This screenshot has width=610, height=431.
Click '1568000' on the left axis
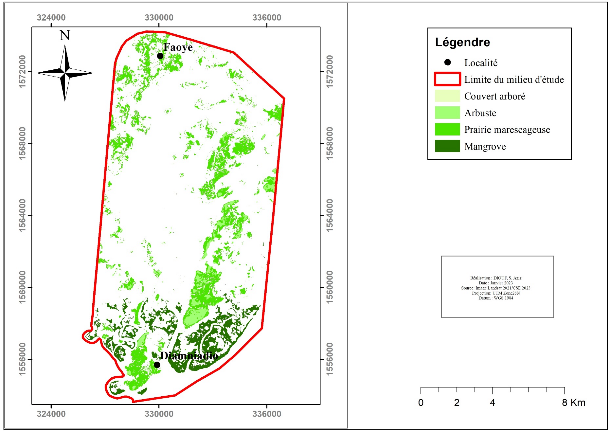click(22, 144)
